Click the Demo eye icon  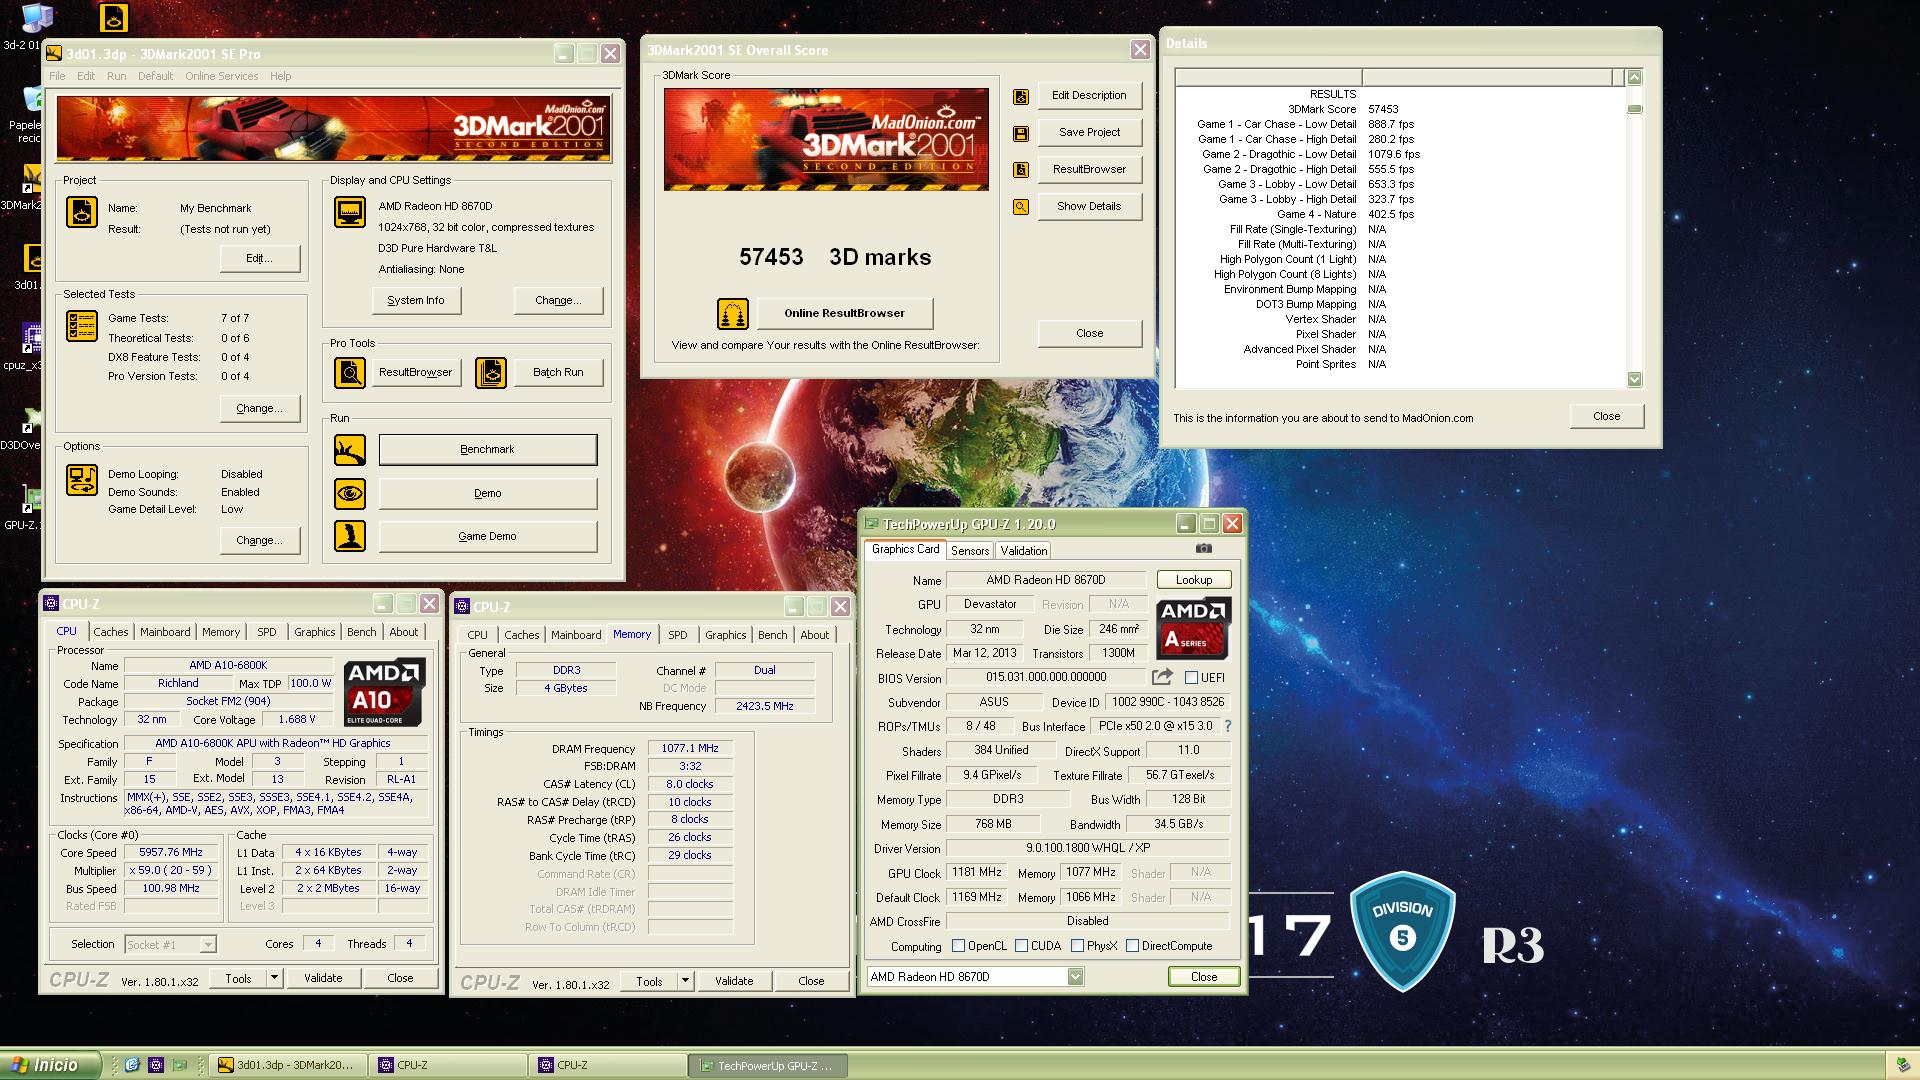(x=350, y=493)
